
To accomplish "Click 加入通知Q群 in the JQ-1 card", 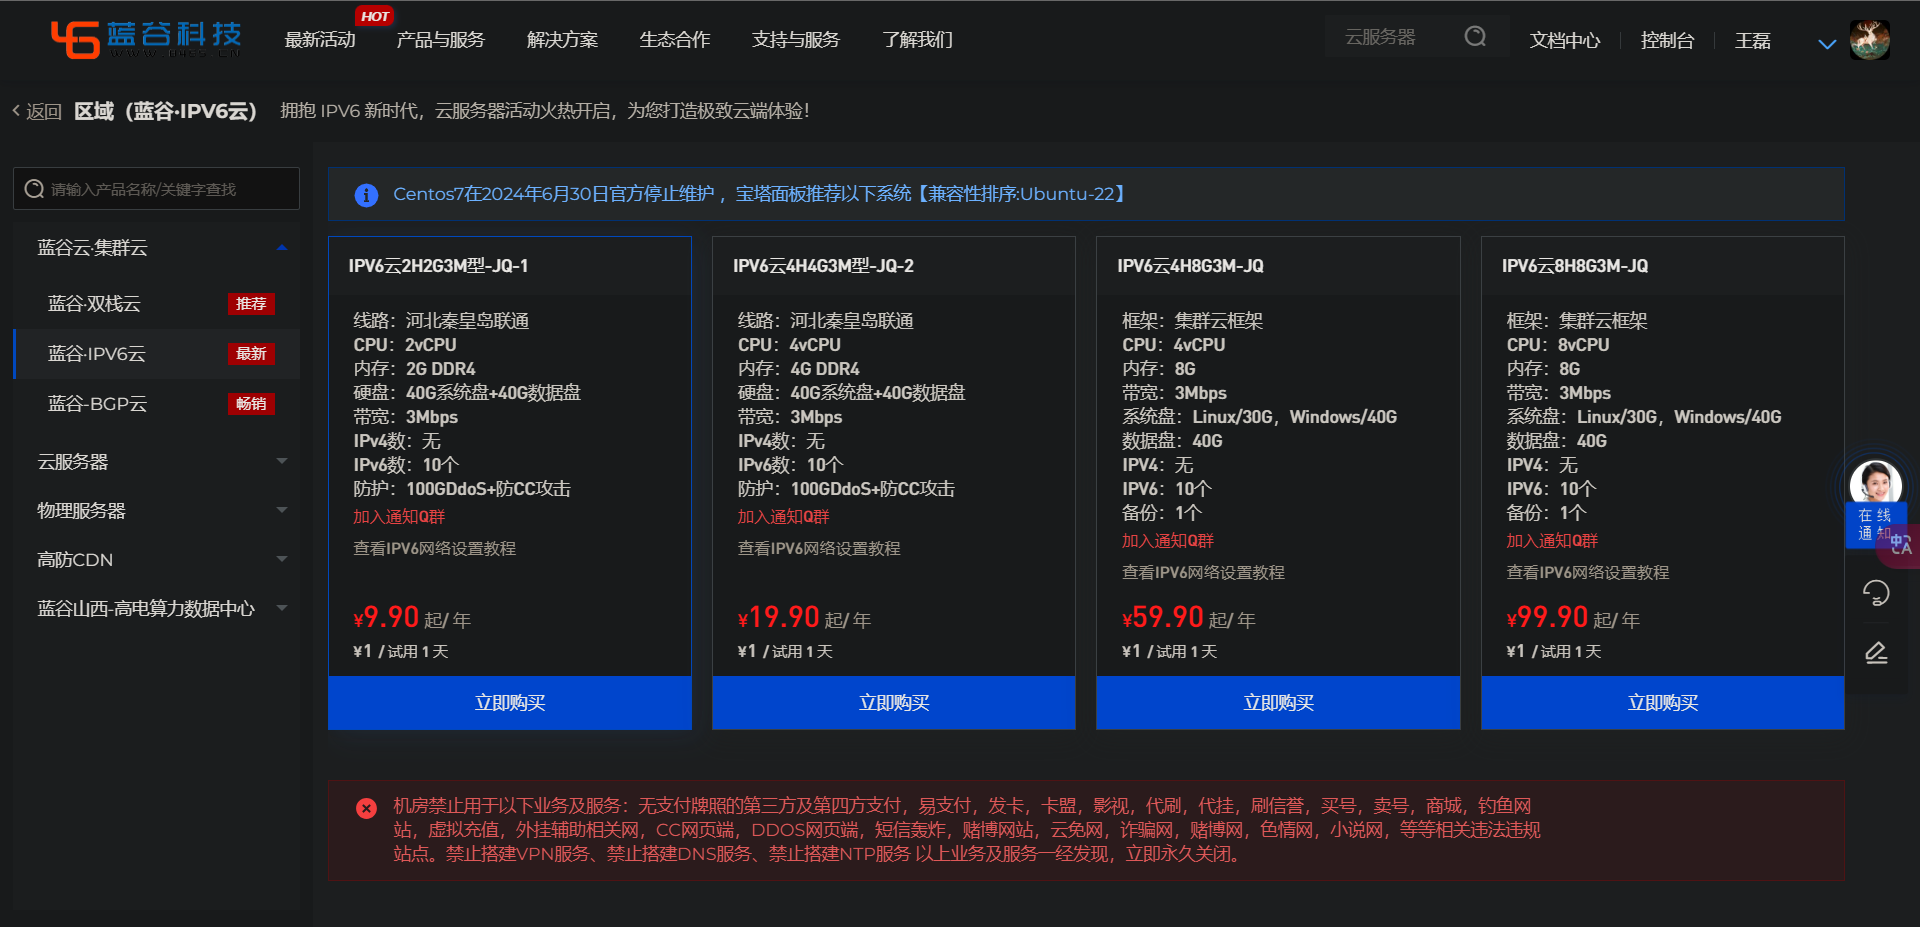I will pyautogui.click(x=399, y=517).
